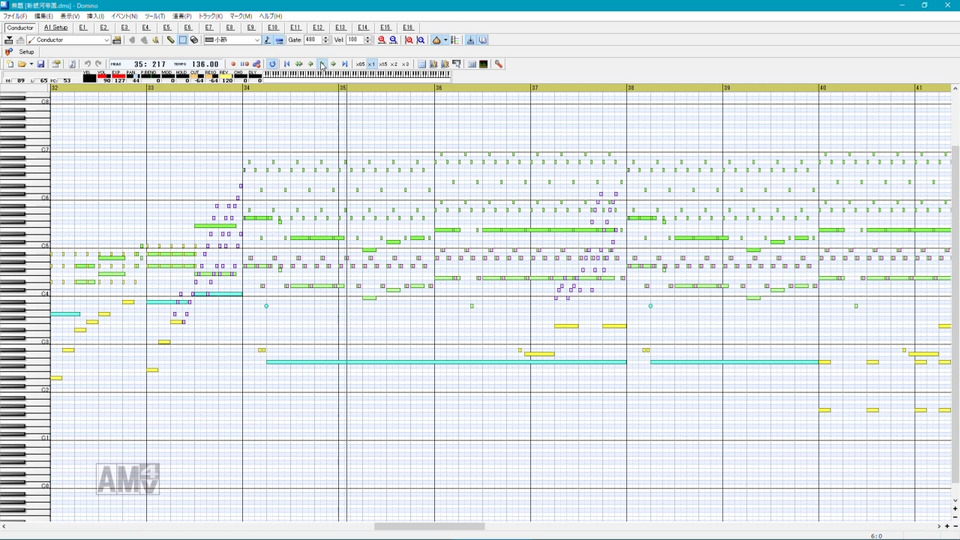Open the ツール(T) menu

point(155,16)
